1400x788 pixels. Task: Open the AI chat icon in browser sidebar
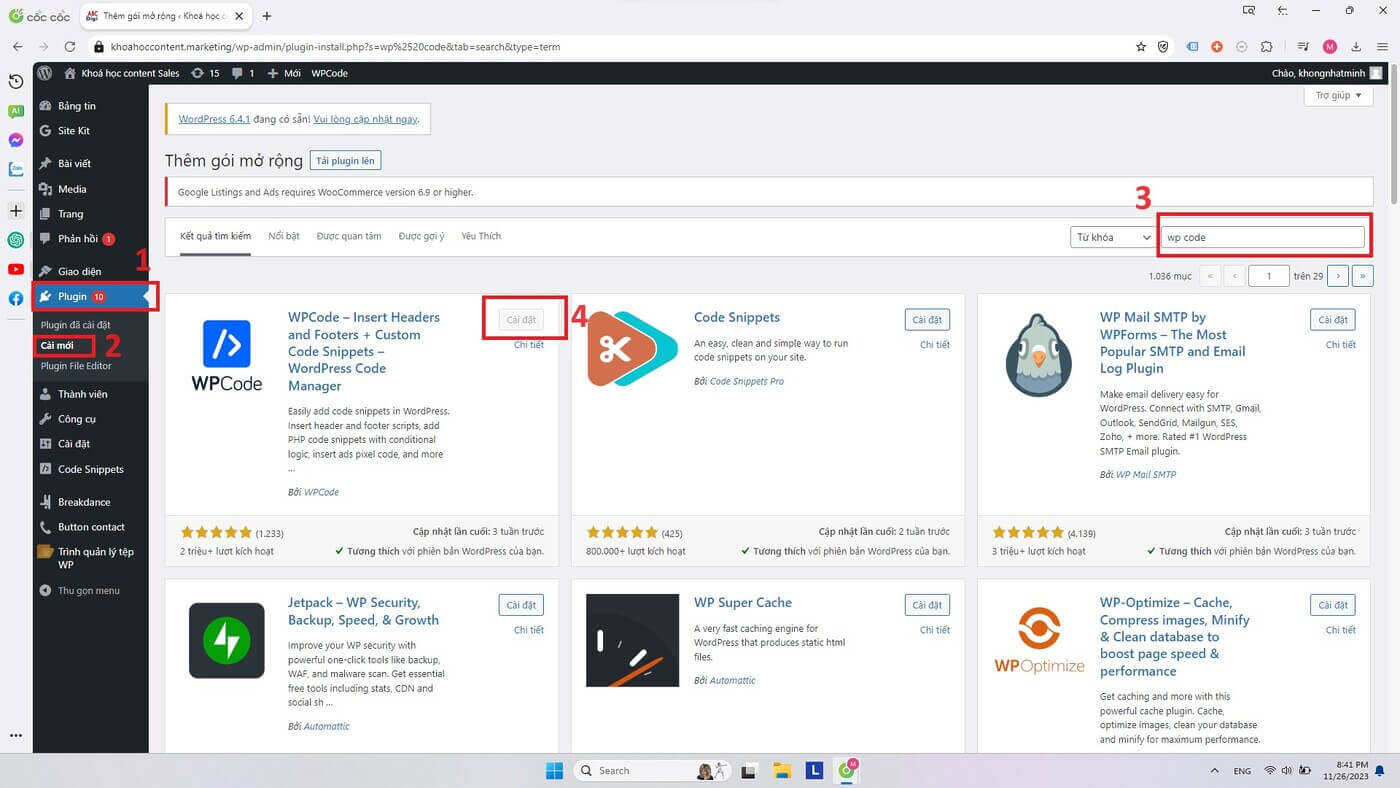pyautogui.click(x=16, y=111)
